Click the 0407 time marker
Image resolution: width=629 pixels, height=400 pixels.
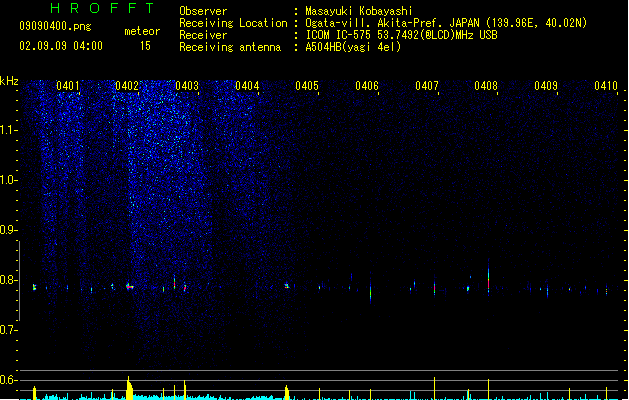pos(427,86)
